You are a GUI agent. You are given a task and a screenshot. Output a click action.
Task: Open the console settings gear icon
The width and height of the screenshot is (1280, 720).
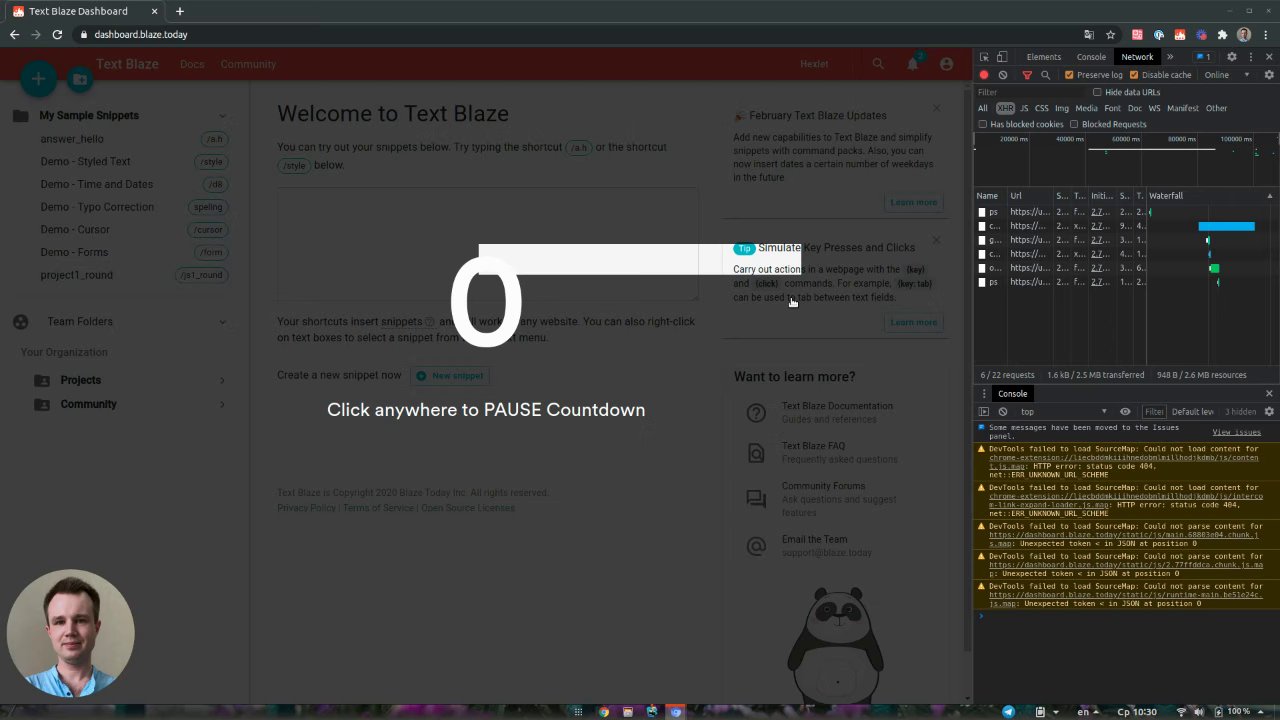[x=1269, y=412]
